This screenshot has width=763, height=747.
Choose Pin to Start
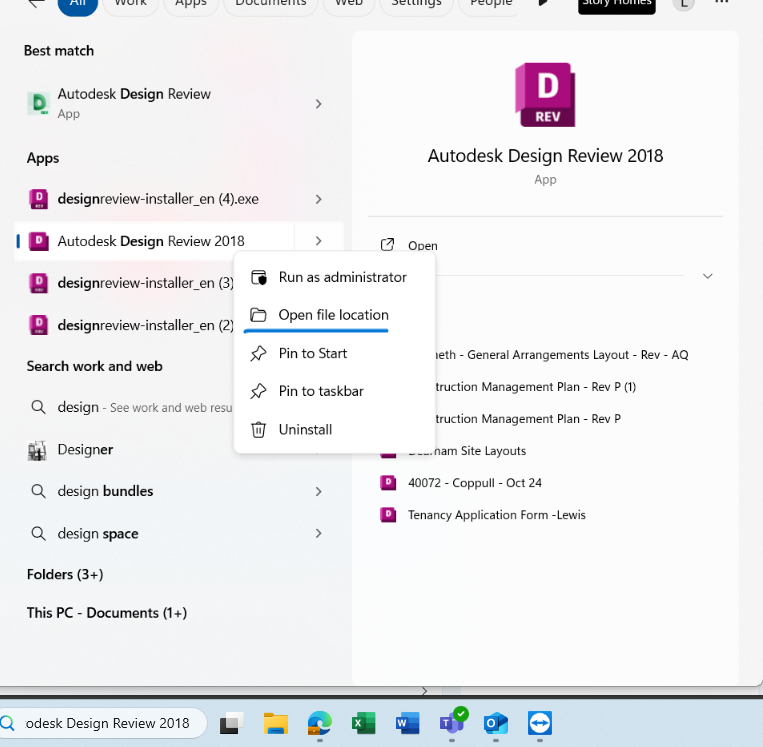click(335, 353)
